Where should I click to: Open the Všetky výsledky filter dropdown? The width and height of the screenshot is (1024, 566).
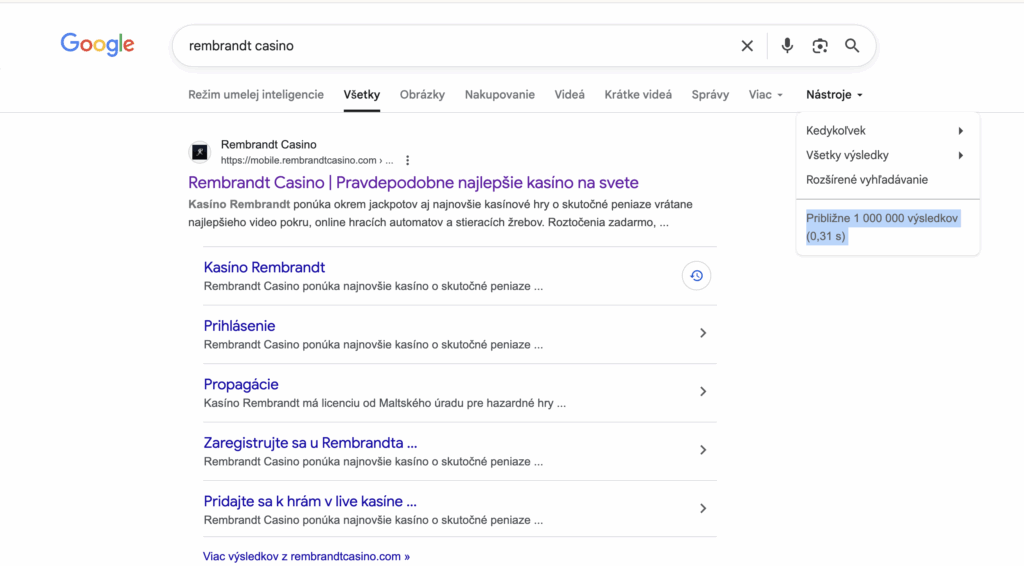pos(884,155)
